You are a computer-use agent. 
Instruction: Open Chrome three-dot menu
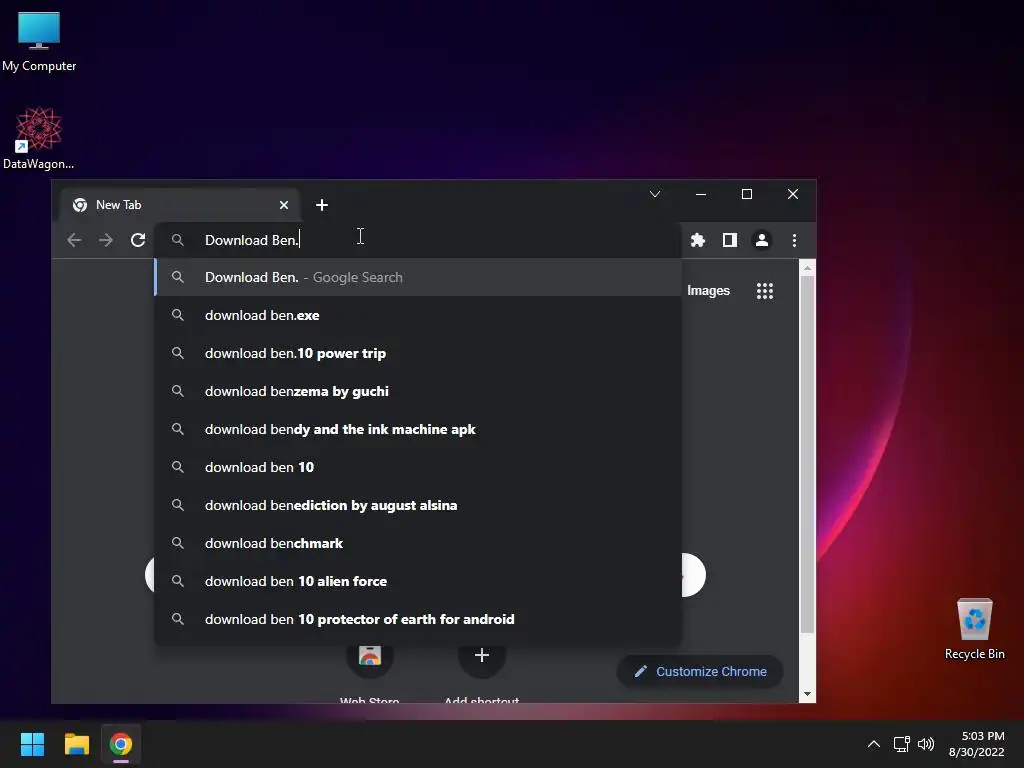[794, 240]
